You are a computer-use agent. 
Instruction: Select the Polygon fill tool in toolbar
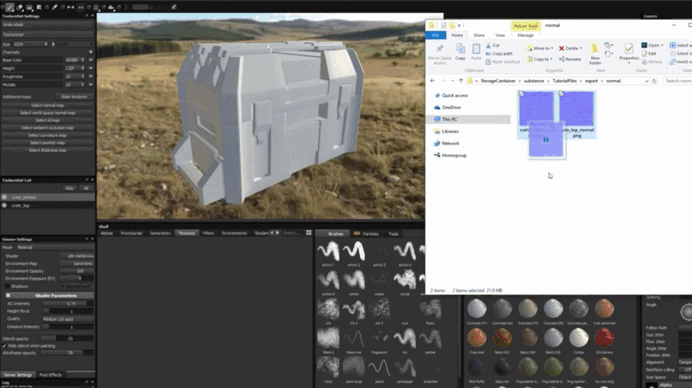(39, 7)
